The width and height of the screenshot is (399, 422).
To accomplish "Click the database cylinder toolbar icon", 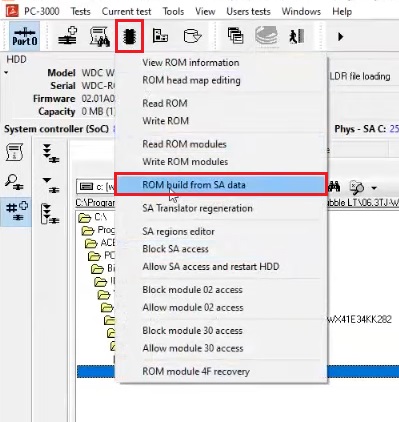I will pyautogui.click(x=192, y=36).
